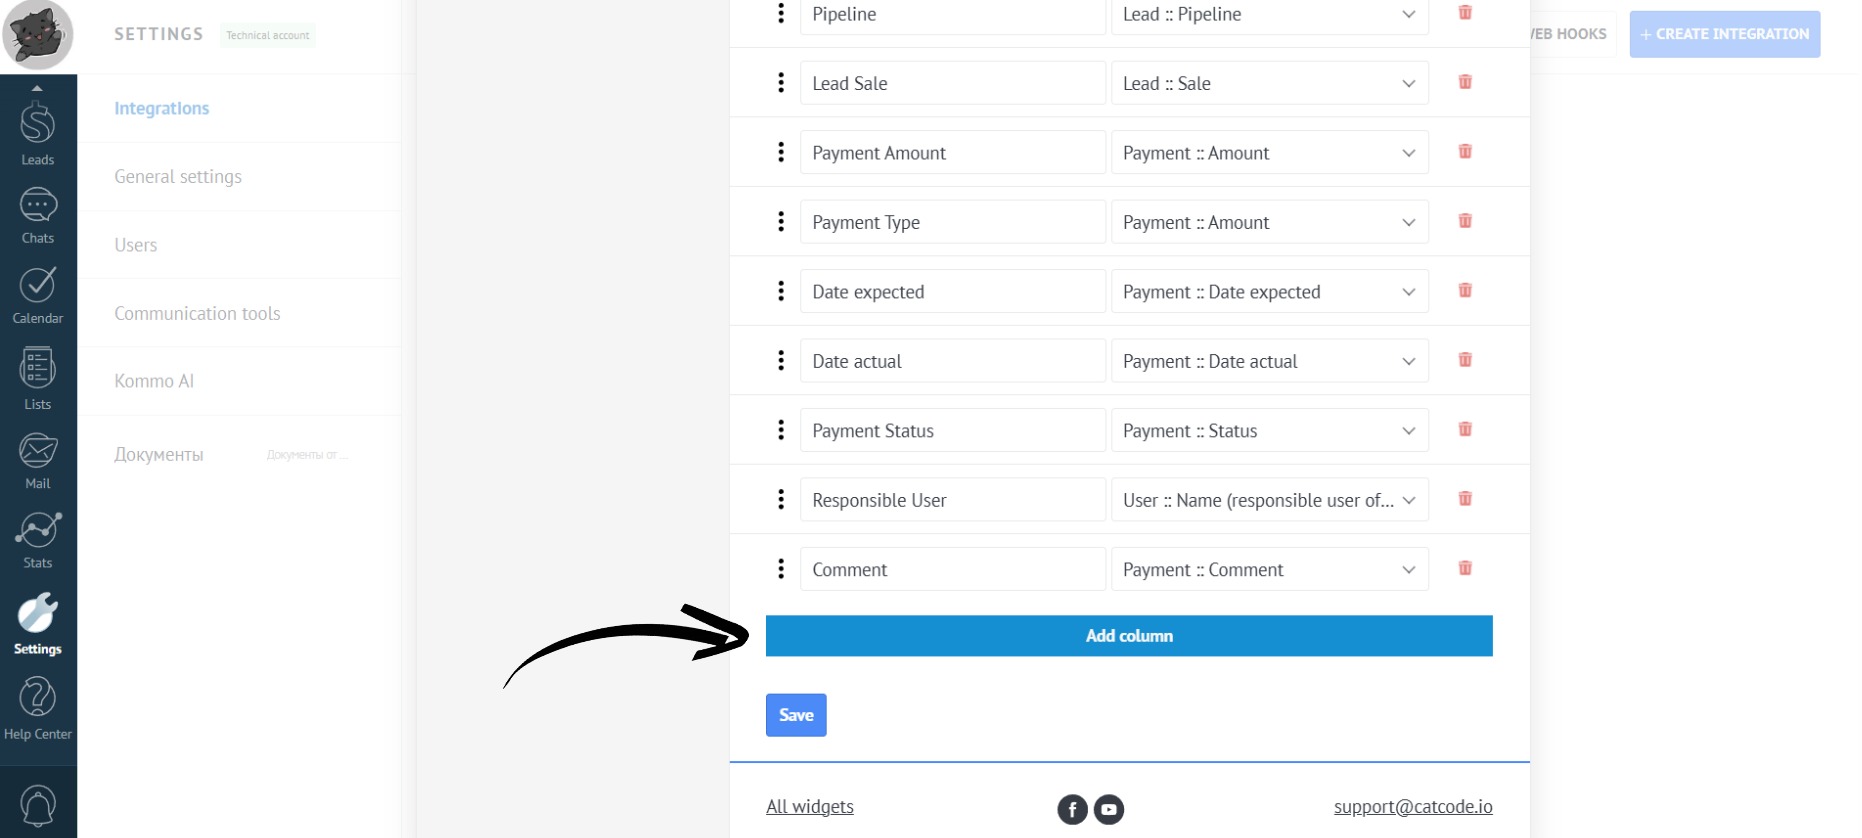Viewport: 1862px width, 838px height.
Task: Go to Calendar in sidebar
Action: tap(38, 295)
